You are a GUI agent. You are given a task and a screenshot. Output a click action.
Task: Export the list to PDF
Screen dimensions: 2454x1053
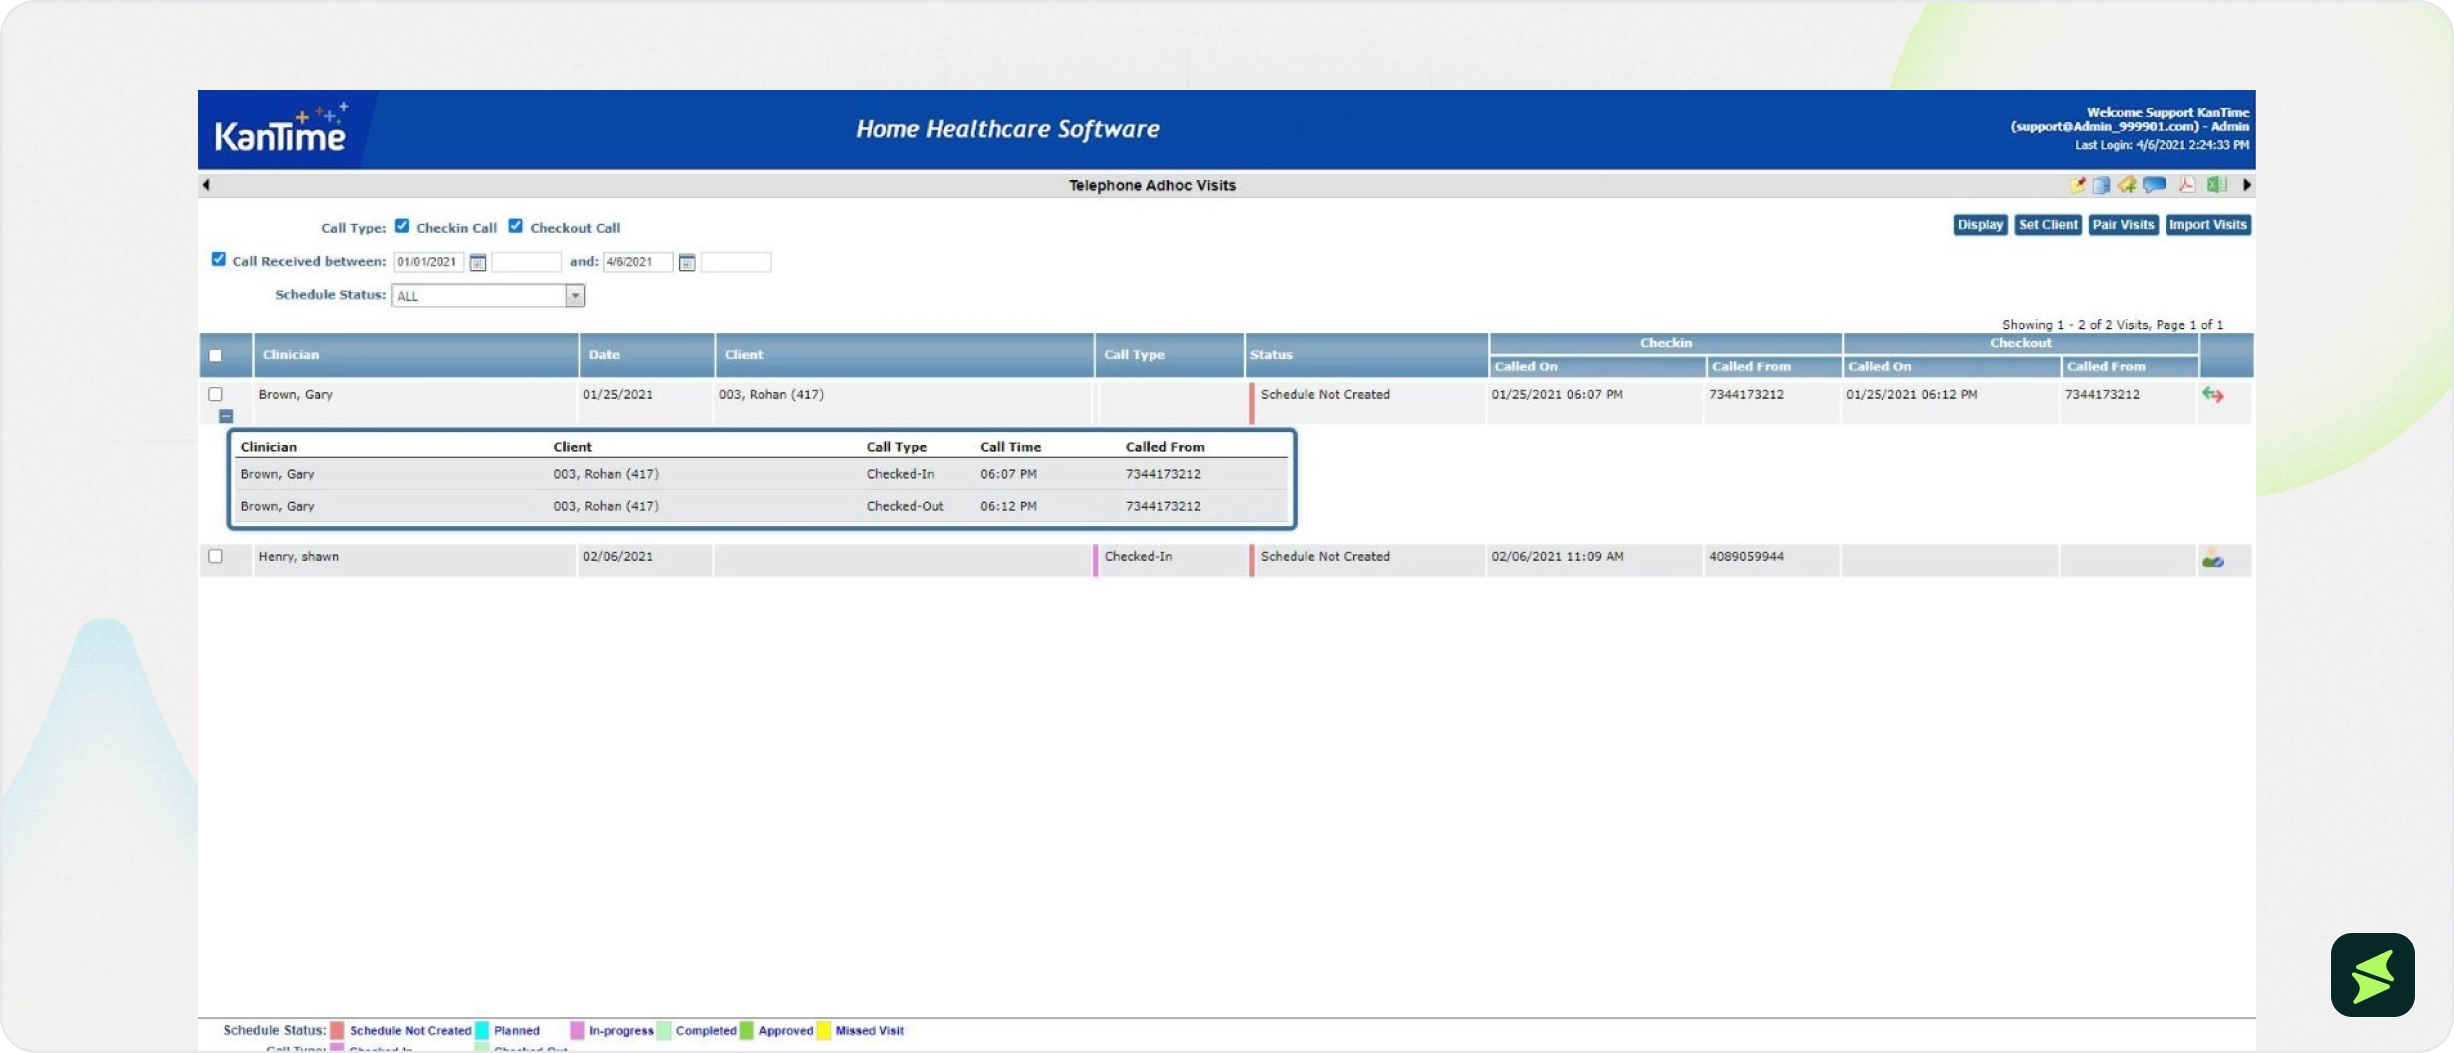[2187, 185]
